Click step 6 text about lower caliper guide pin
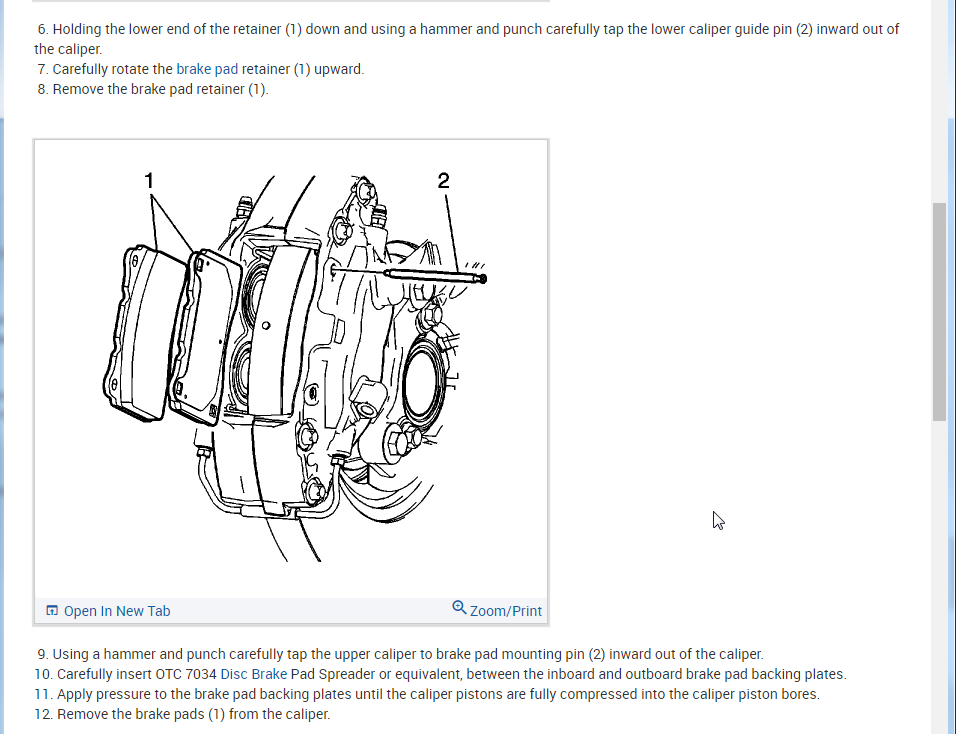Image resolution: width=956 pixels, height=734 pixels. pyautogui.click(x=466, y=39)
